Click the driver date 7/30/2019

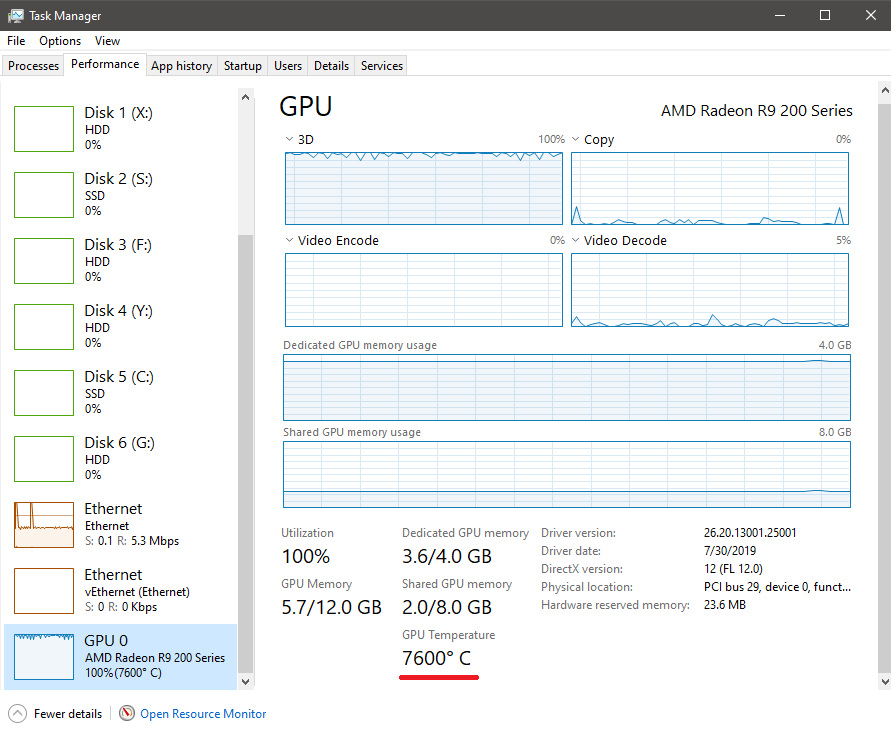pyautogui.click(x=730, y=550)
